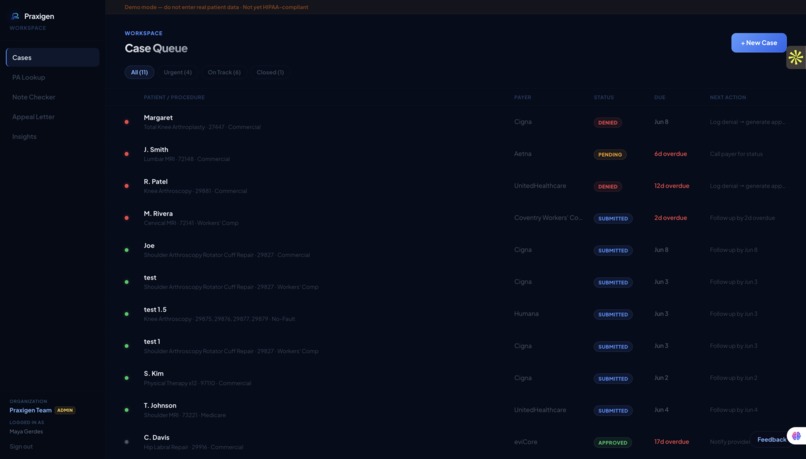Image resolution: width=806 pixels, height=459 pixels.
Task: Filter cases by Urgent (4)
Action: (178, 72)
